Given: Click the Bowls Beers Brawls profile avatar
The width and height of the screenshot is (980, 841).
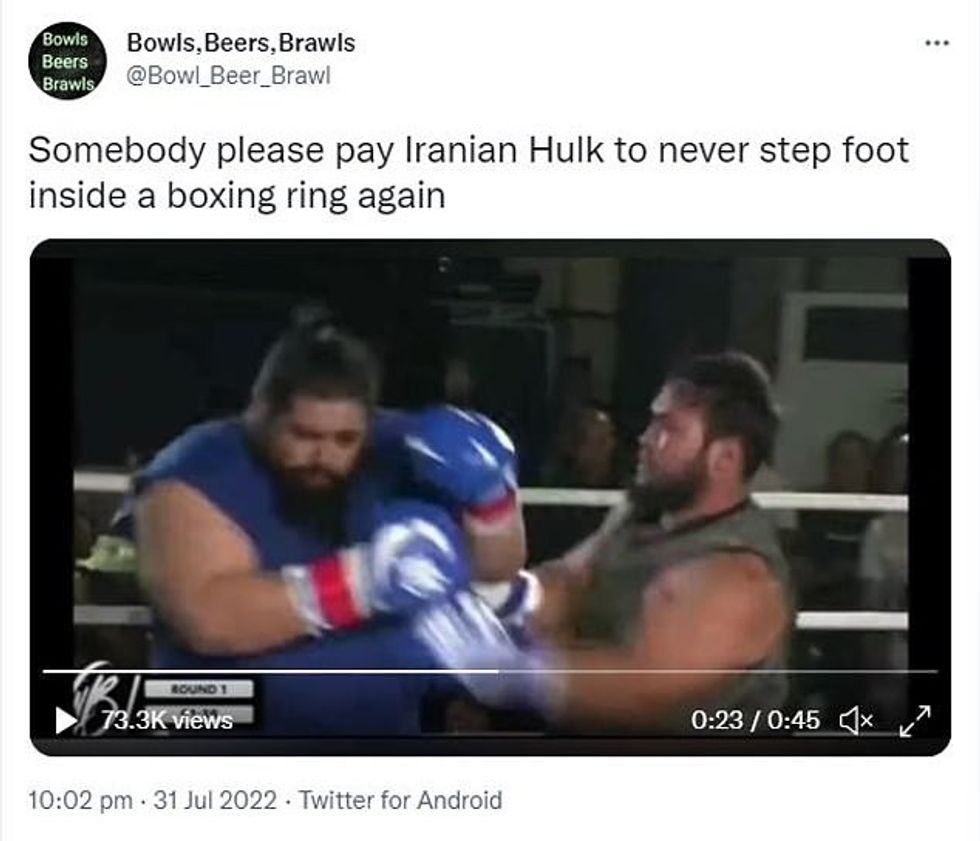Looking at the screenshot, I should pyautogui.click(x=67, y=61).
